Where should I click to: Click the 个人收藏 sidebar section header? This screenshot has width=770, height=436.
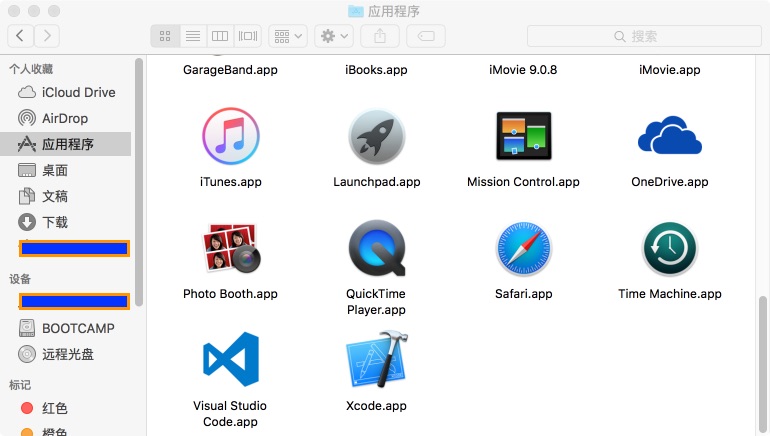click(31, 69)
